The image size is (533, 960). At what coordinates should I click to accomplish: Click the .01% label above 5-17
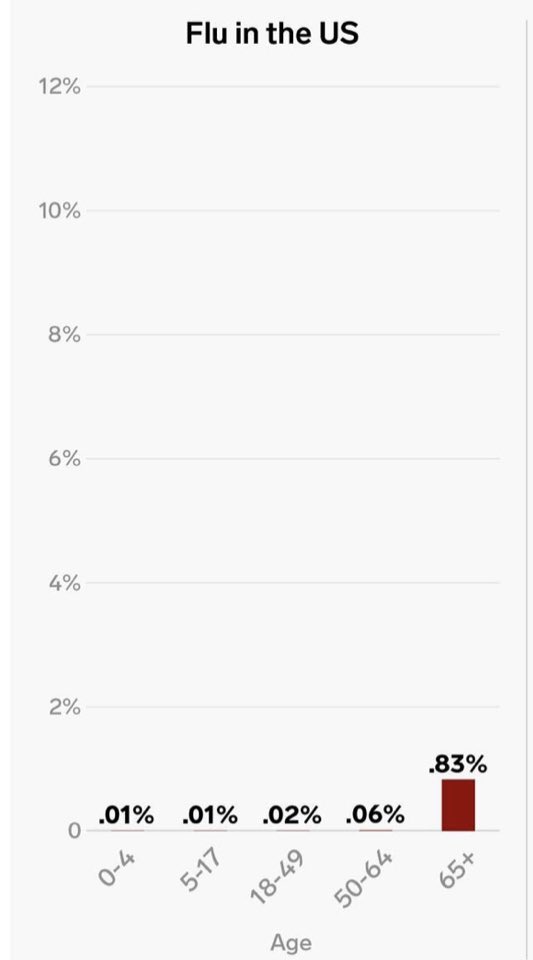click(210, 815)
